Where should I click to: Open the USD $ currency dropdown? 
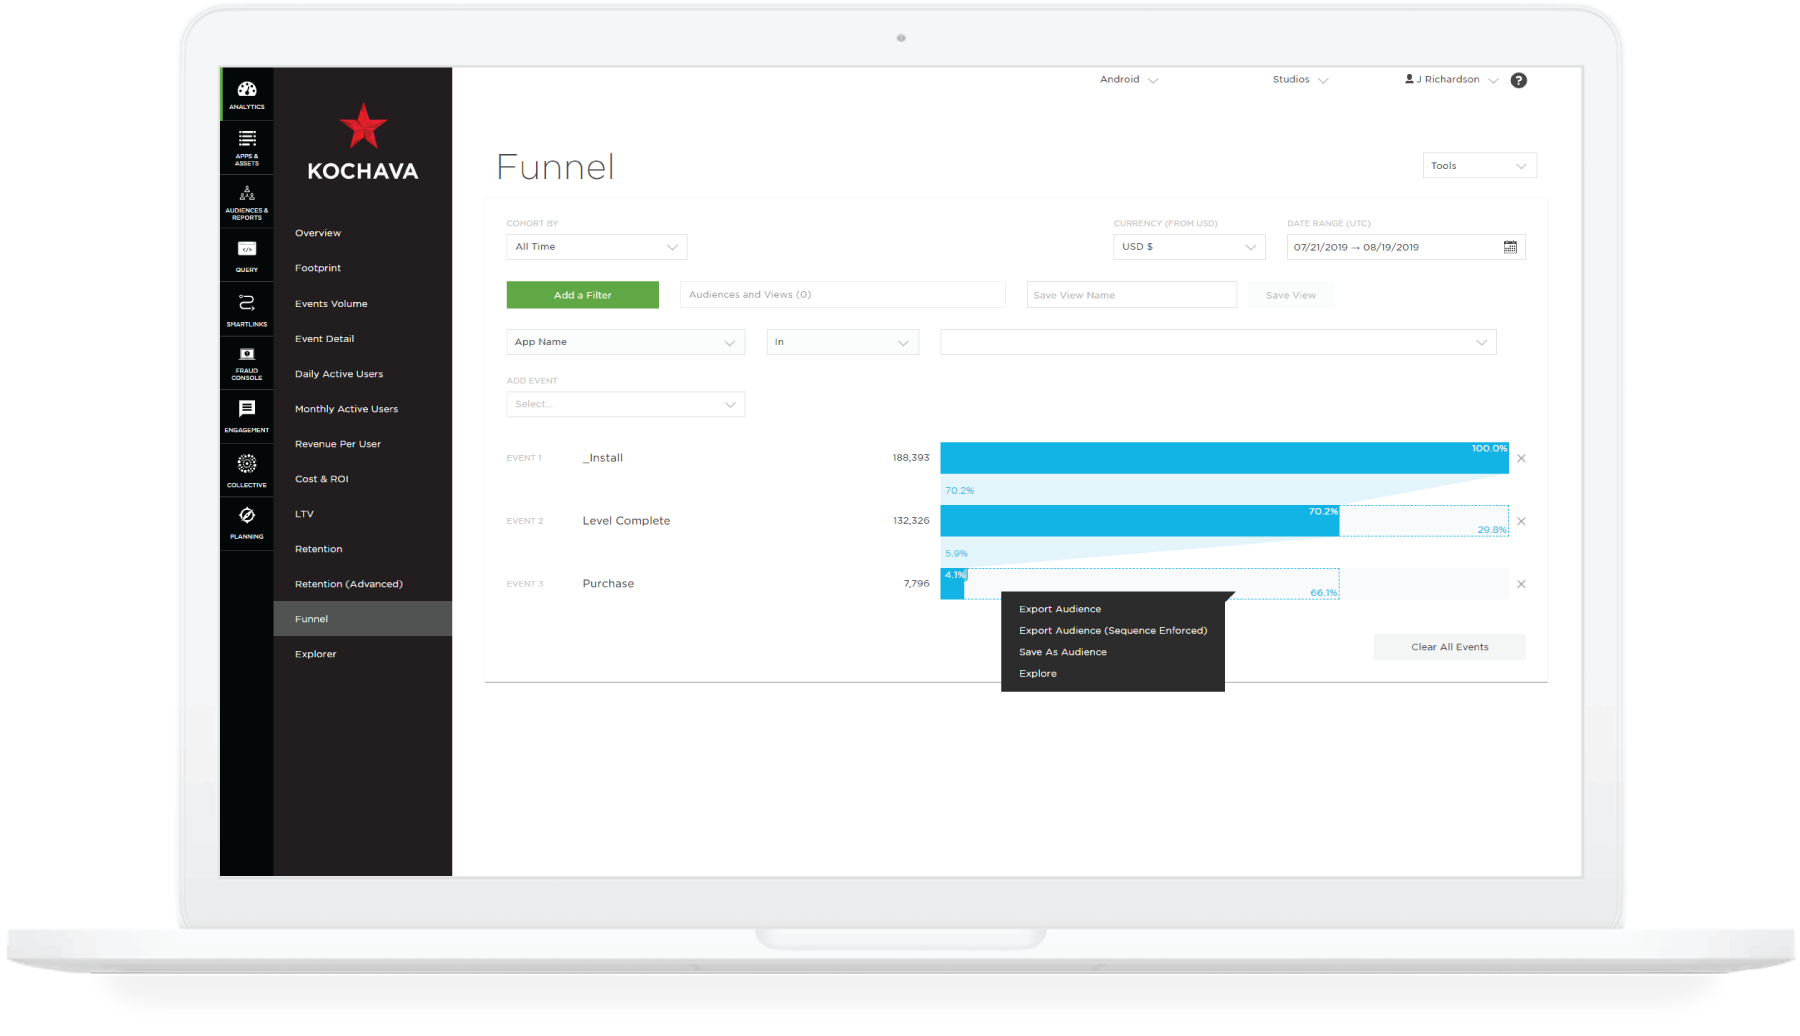[1189, 247]
